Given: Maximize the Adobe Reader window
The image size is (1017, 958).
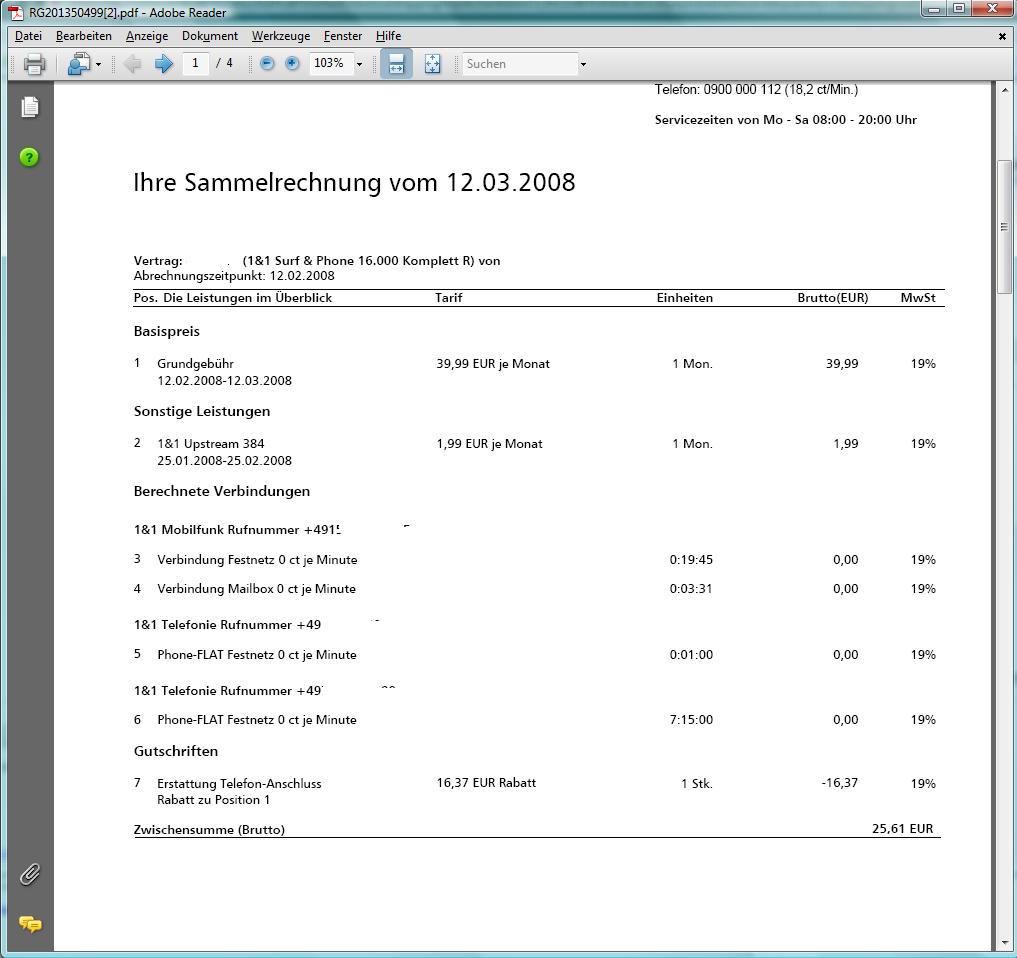Looking at the screenshot, I should (x=959, y=9).
